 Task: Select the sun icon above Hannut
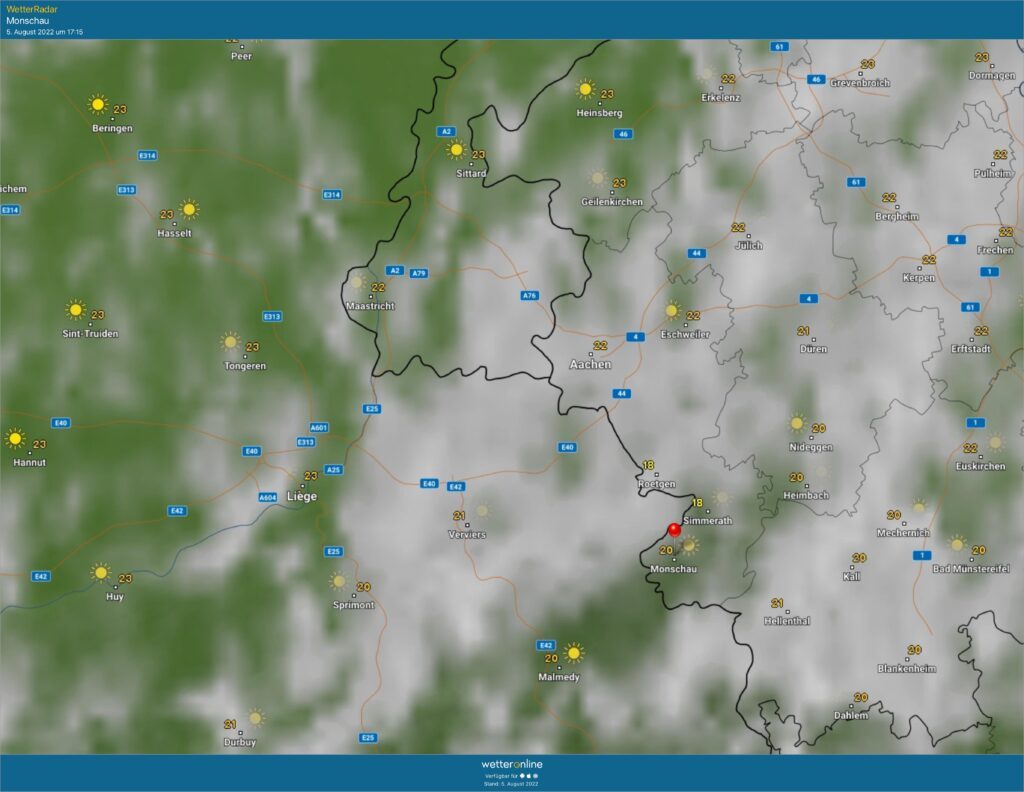(14, 438)
